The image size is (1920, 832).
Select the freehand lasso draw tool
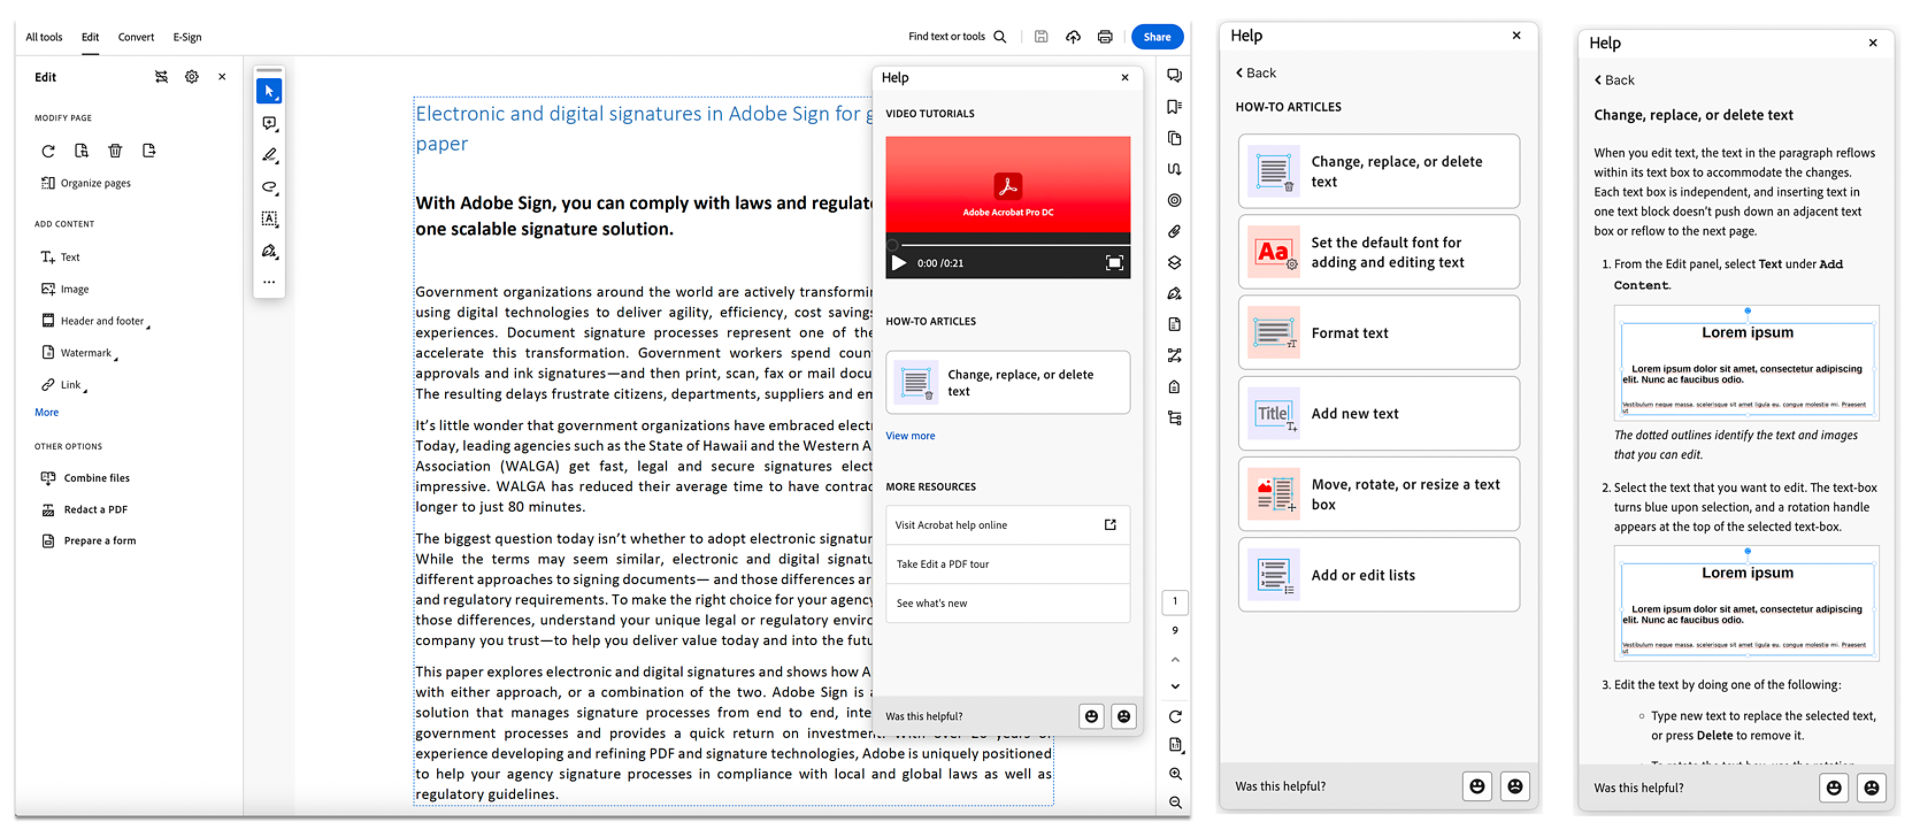coord(269,187)
